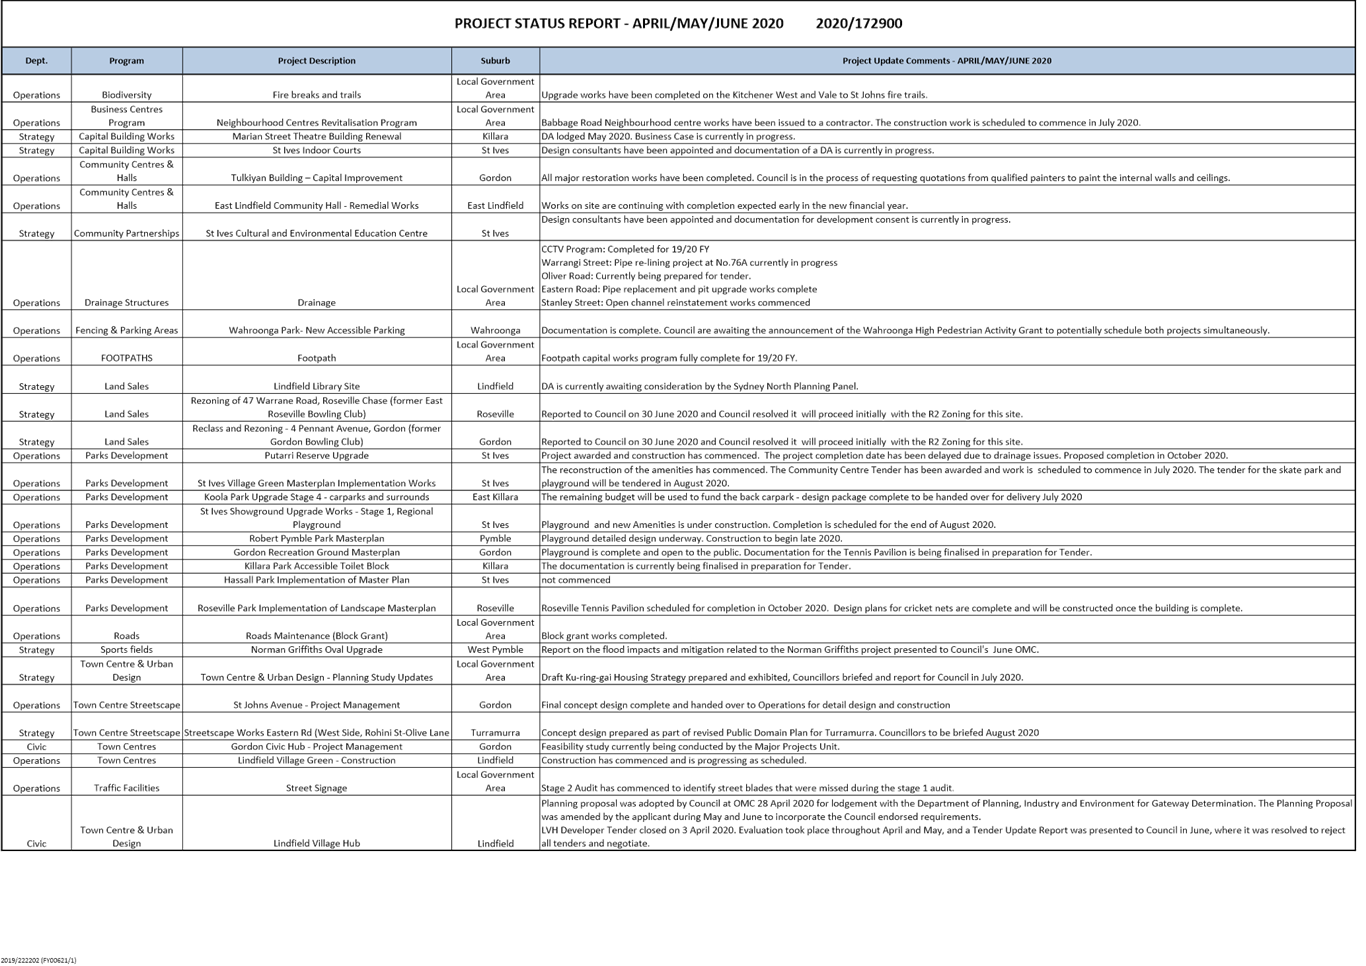Image resolution: width=1366 pixels, height=966 pixels.
Task: Select the Program column header
Action: [126, 61]
